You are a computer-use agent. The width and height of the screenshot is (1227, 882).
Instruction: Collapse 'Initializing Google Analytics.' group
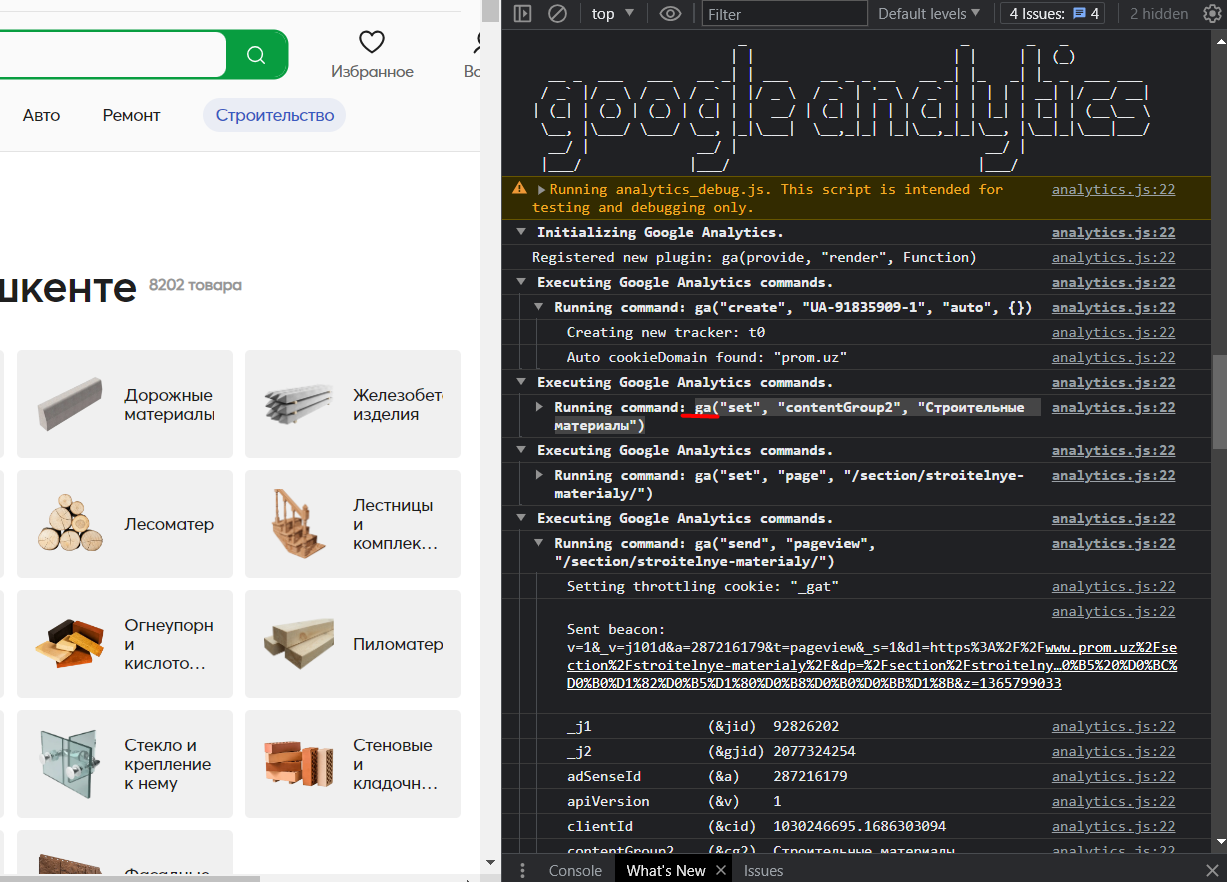[521, 232]
